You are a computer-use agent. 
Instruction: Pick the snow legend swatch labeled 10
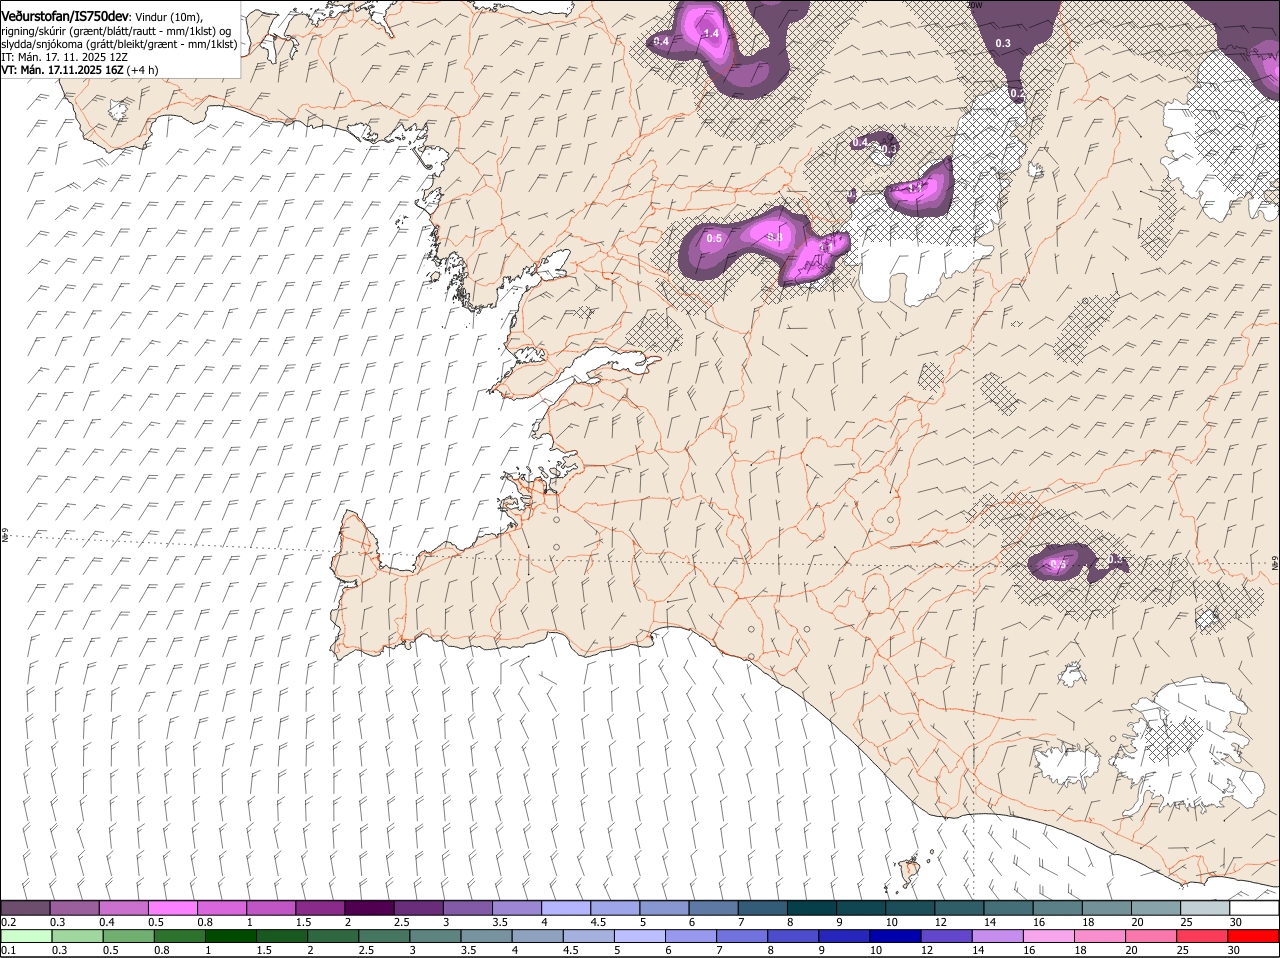point(908,907)
